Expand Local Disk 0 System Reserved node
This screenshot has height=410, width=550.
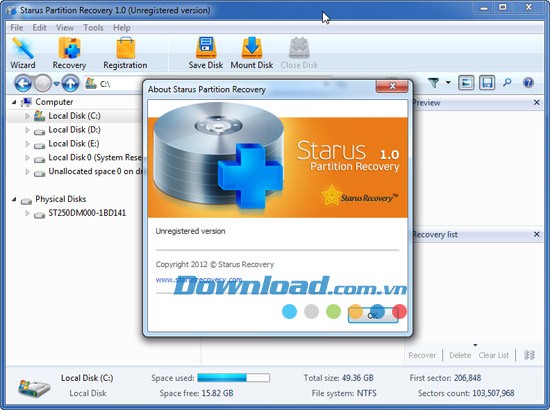27,158
